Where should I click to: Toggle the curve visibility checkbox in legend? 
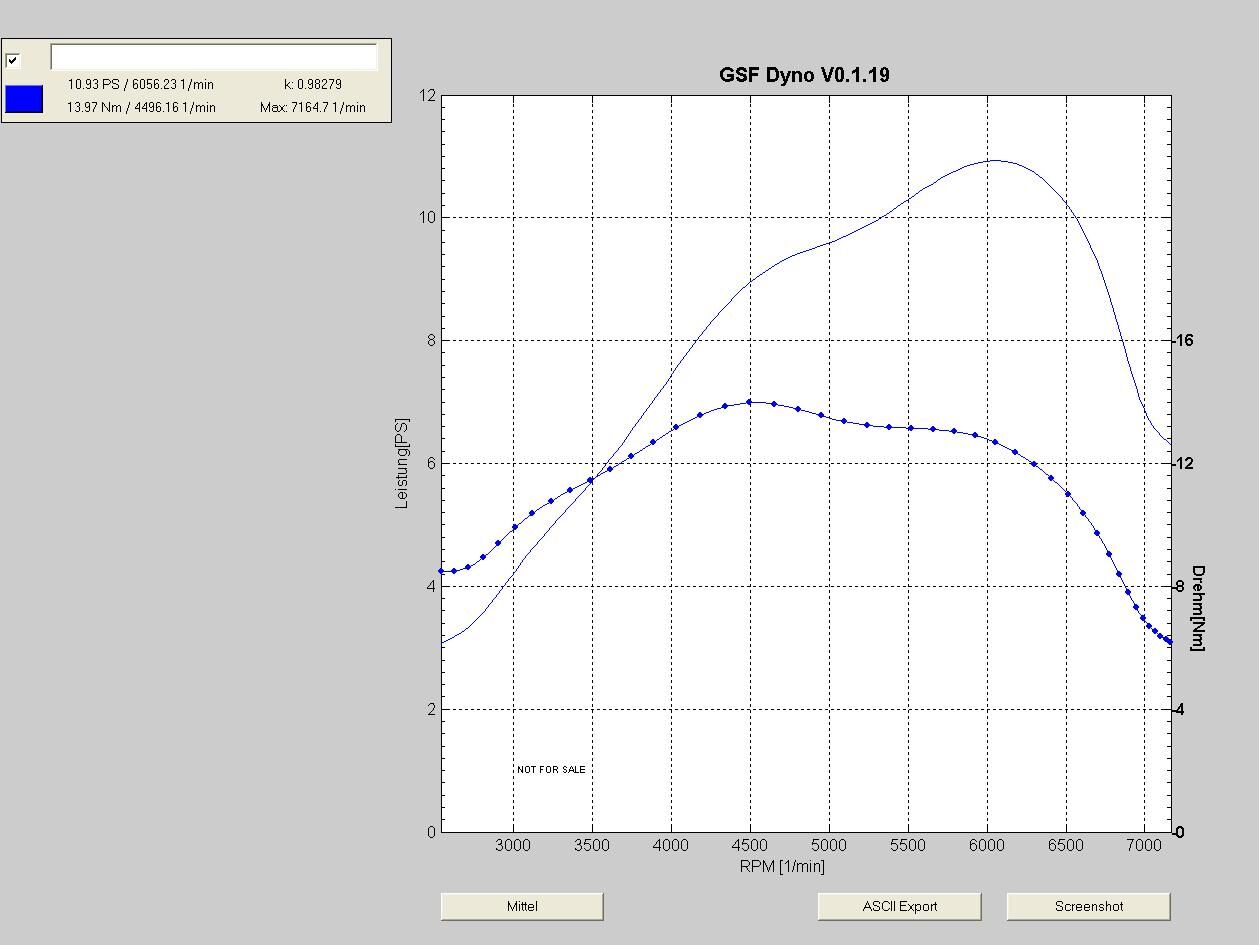pos(13,60)
